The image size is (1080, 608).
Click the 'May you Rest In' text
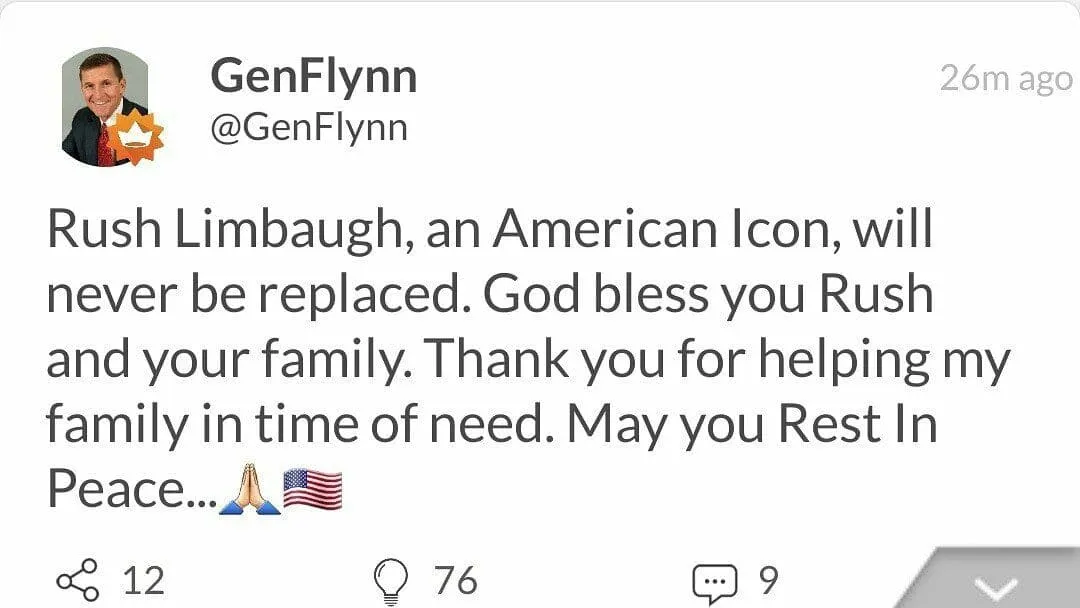tap(752, 426)
